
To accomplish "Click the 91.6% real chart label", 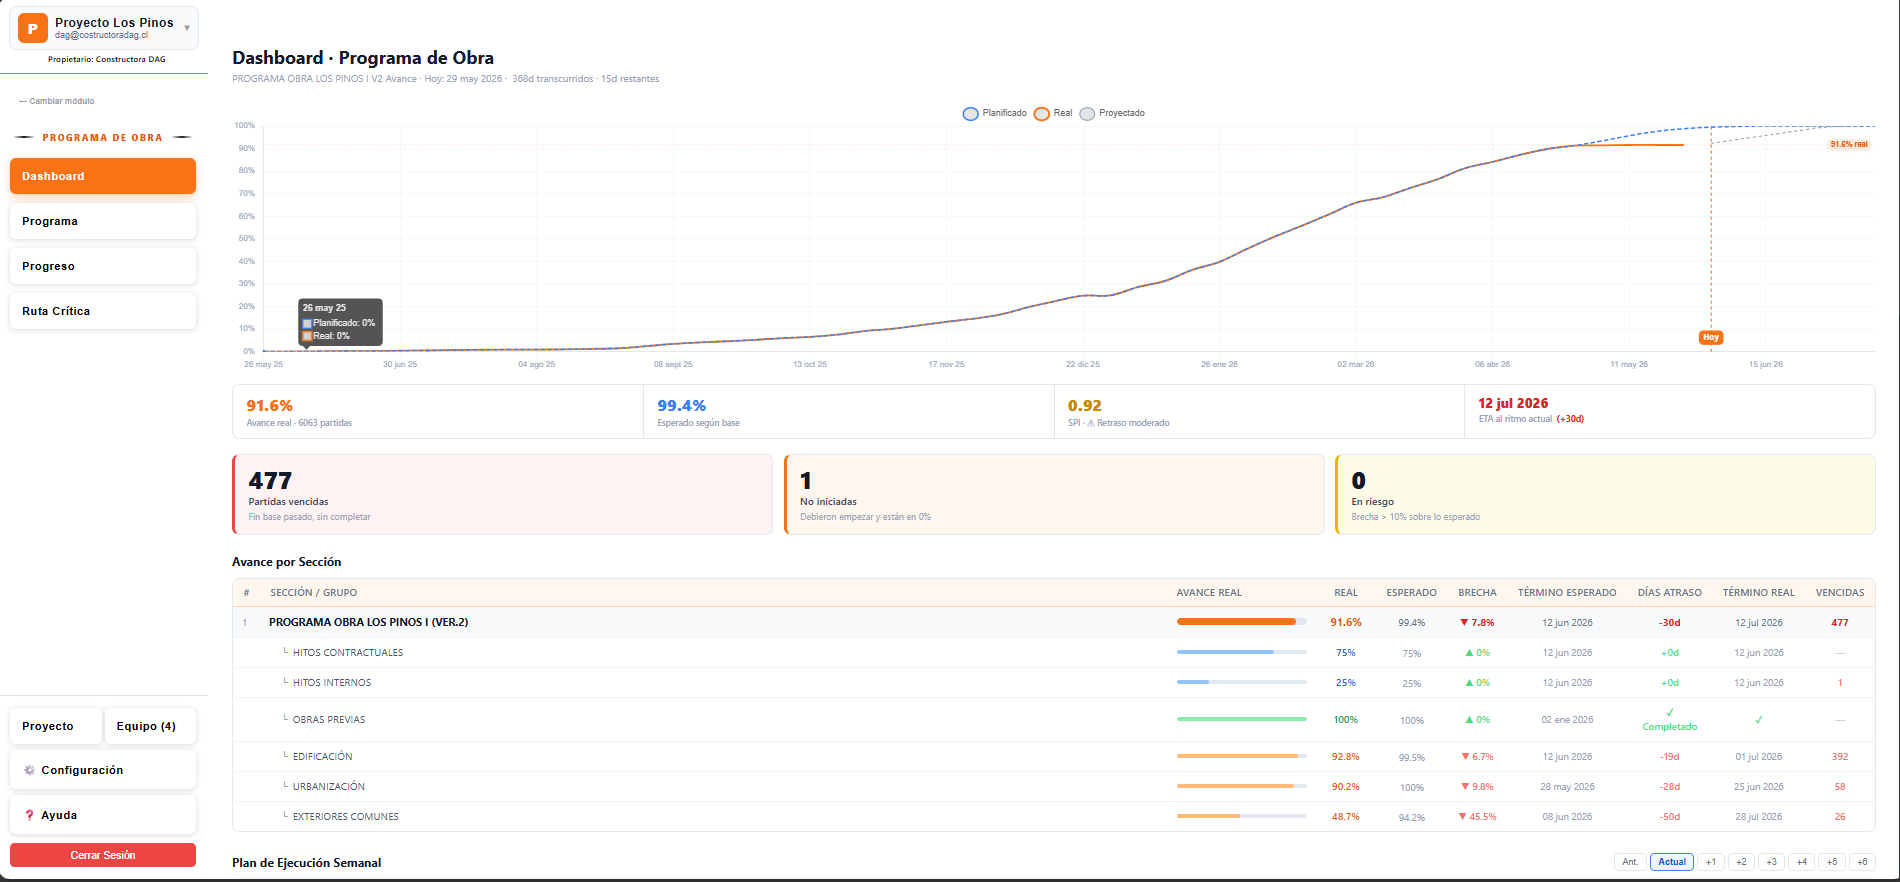I will (x=1849, y=144).
